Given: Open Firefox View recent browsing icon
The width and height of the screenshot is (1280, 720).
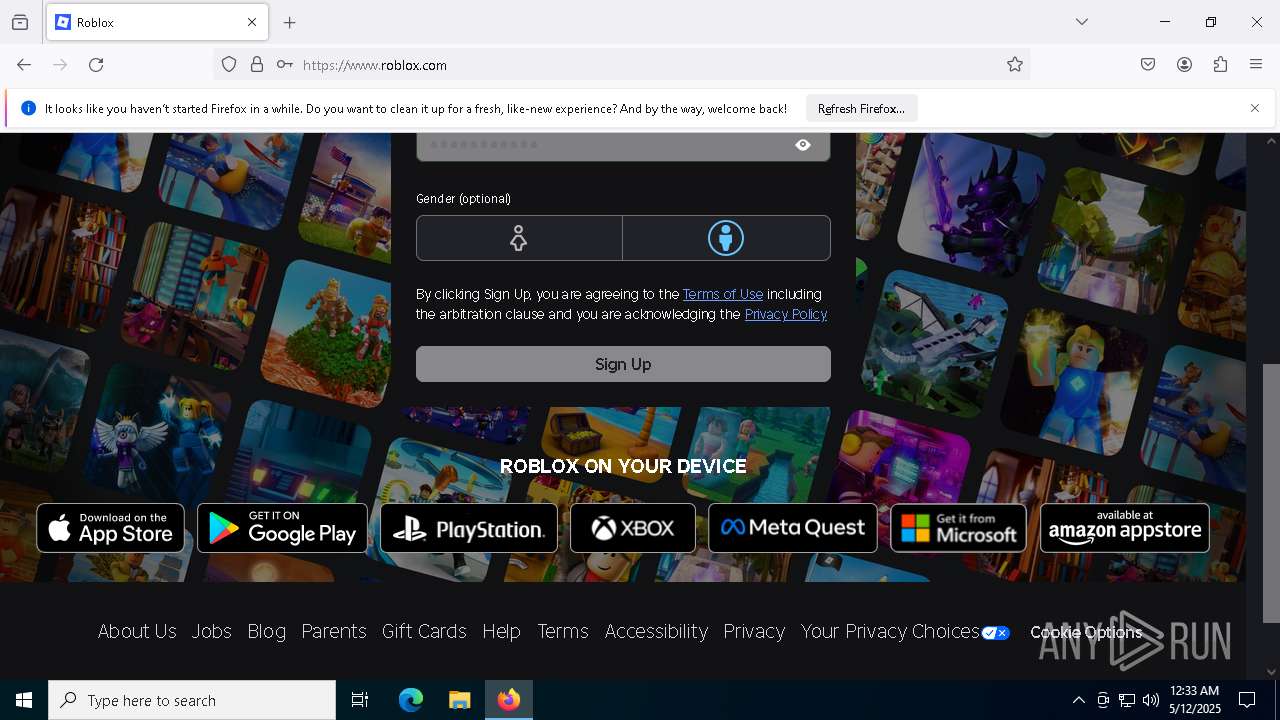Looking at the screenshot, I should point(20,22).
